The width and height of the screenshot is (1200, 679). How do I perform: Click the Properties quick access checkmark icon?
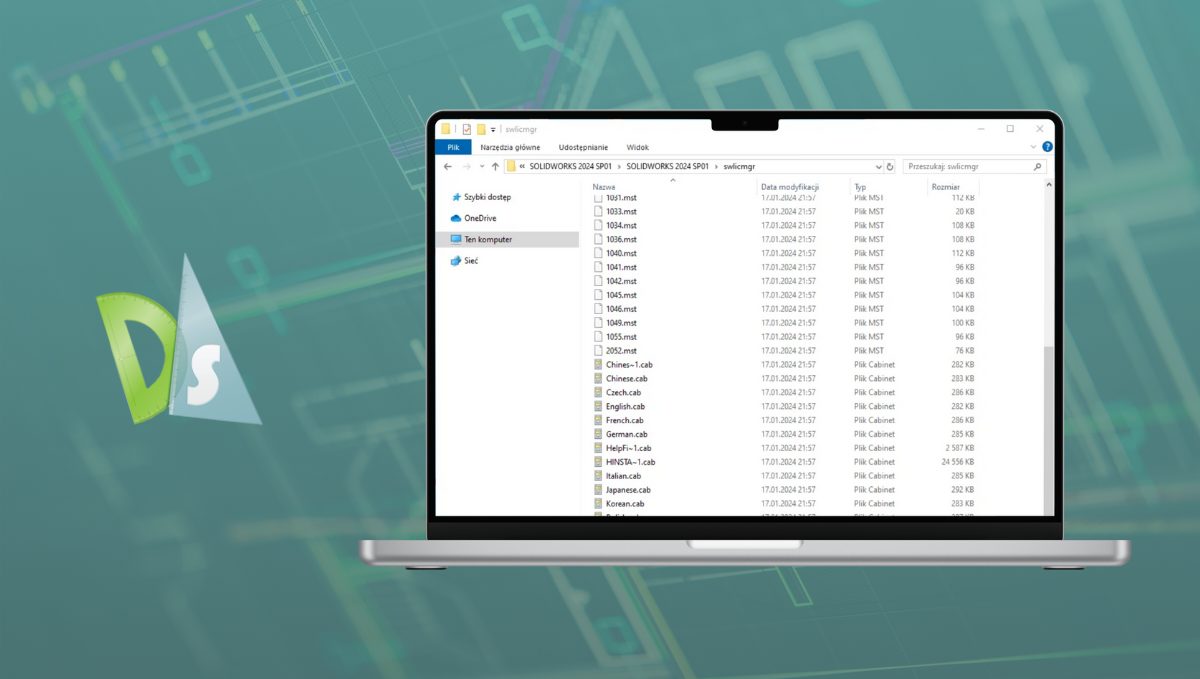pyautogui.click(x=466, y=129)
